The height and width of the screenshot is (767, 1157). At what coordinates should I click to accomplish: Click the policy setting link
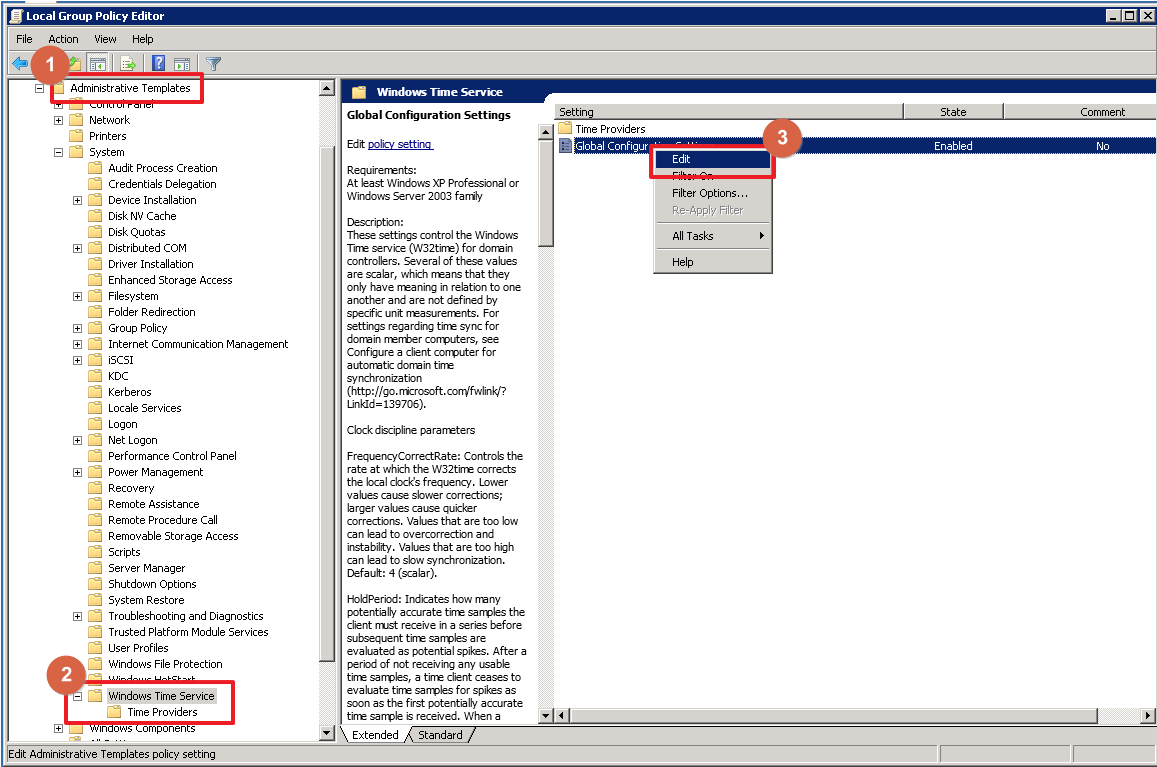pyautogui.click(x=400, y=144)
